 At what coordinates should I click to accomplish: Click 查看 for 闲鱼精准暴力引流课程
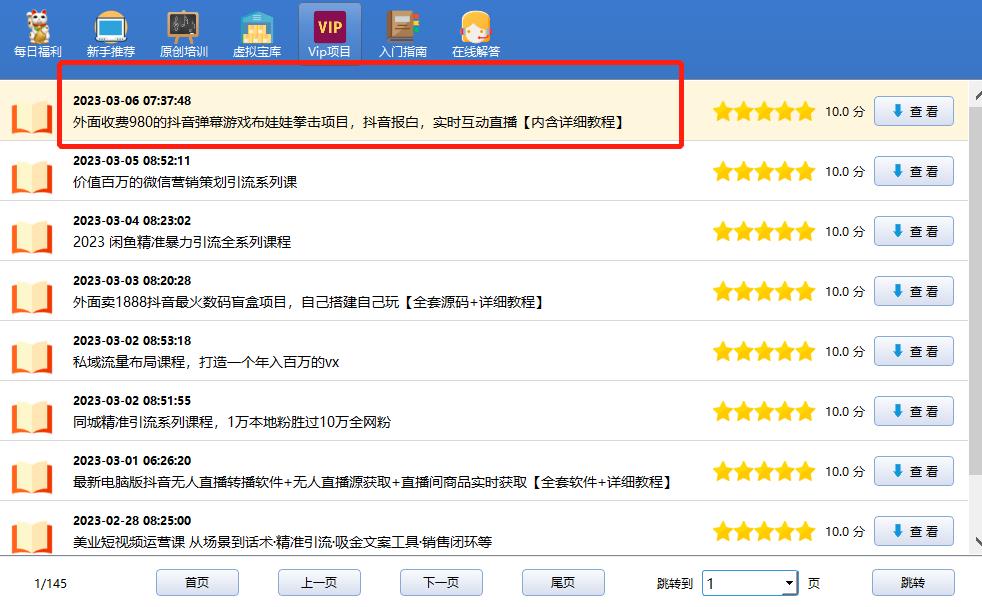tap(914, 232)
